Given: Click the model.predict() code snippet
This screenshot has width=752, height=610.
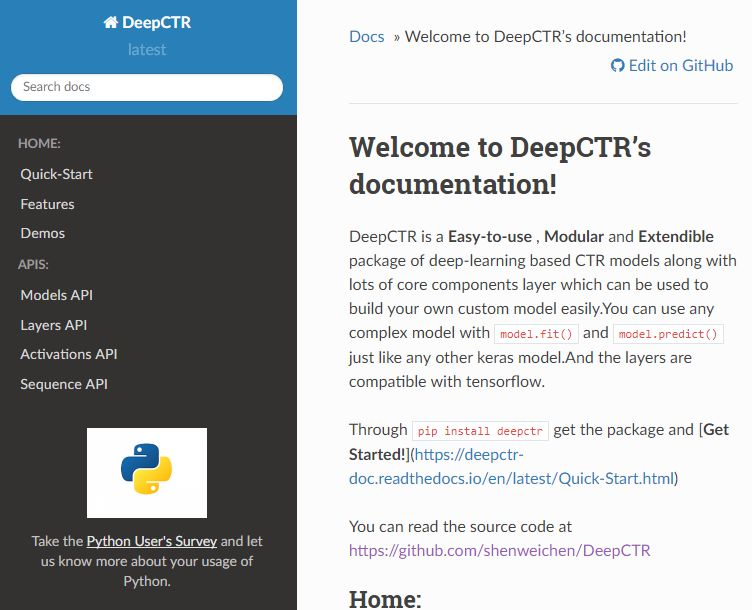Looking at the screenshot, I should pyautogui.click(x=668, y=334).
